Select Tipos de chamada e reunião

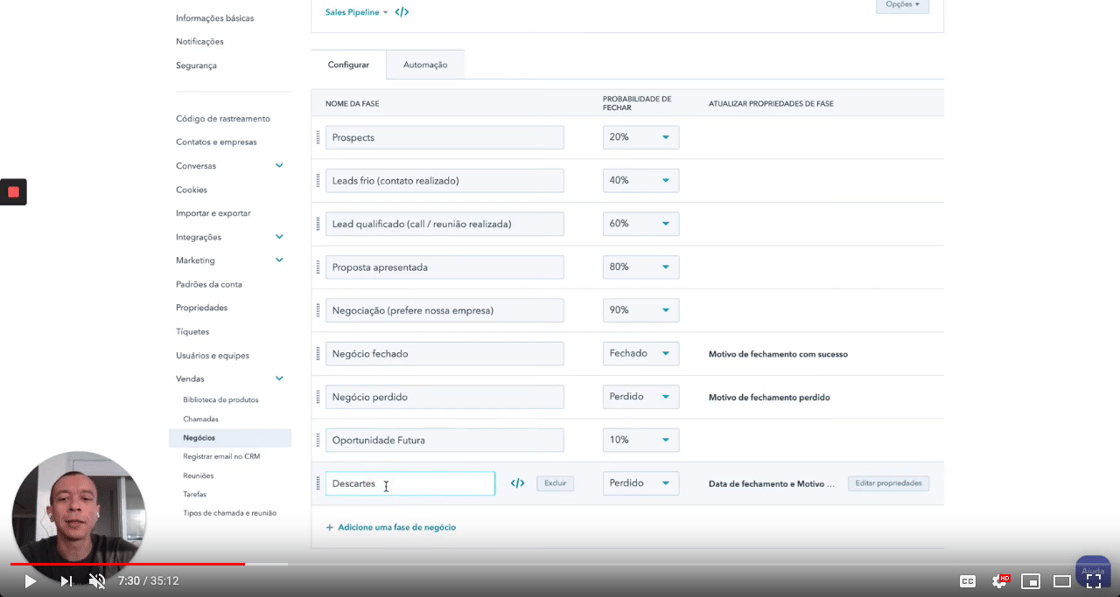229,513
